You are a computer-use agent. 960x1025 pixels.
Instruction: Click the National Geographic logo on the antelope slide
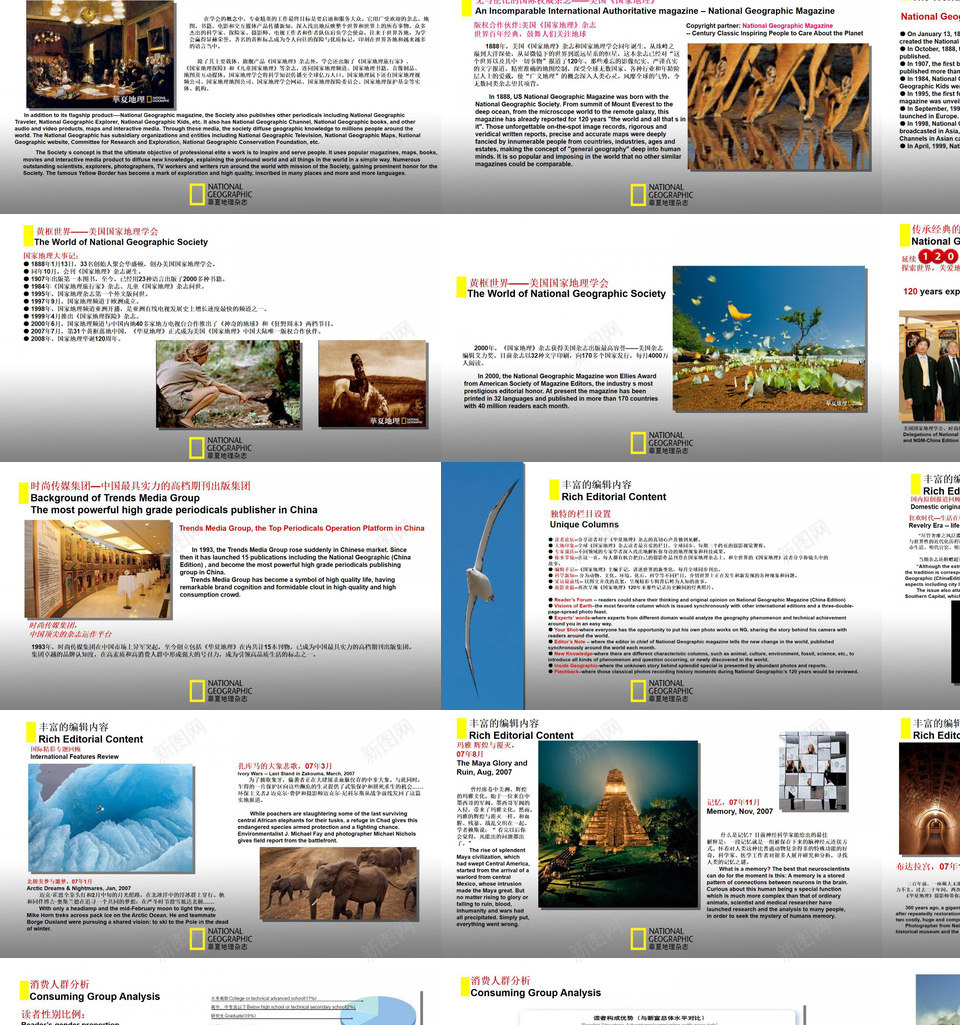[661, 195]
